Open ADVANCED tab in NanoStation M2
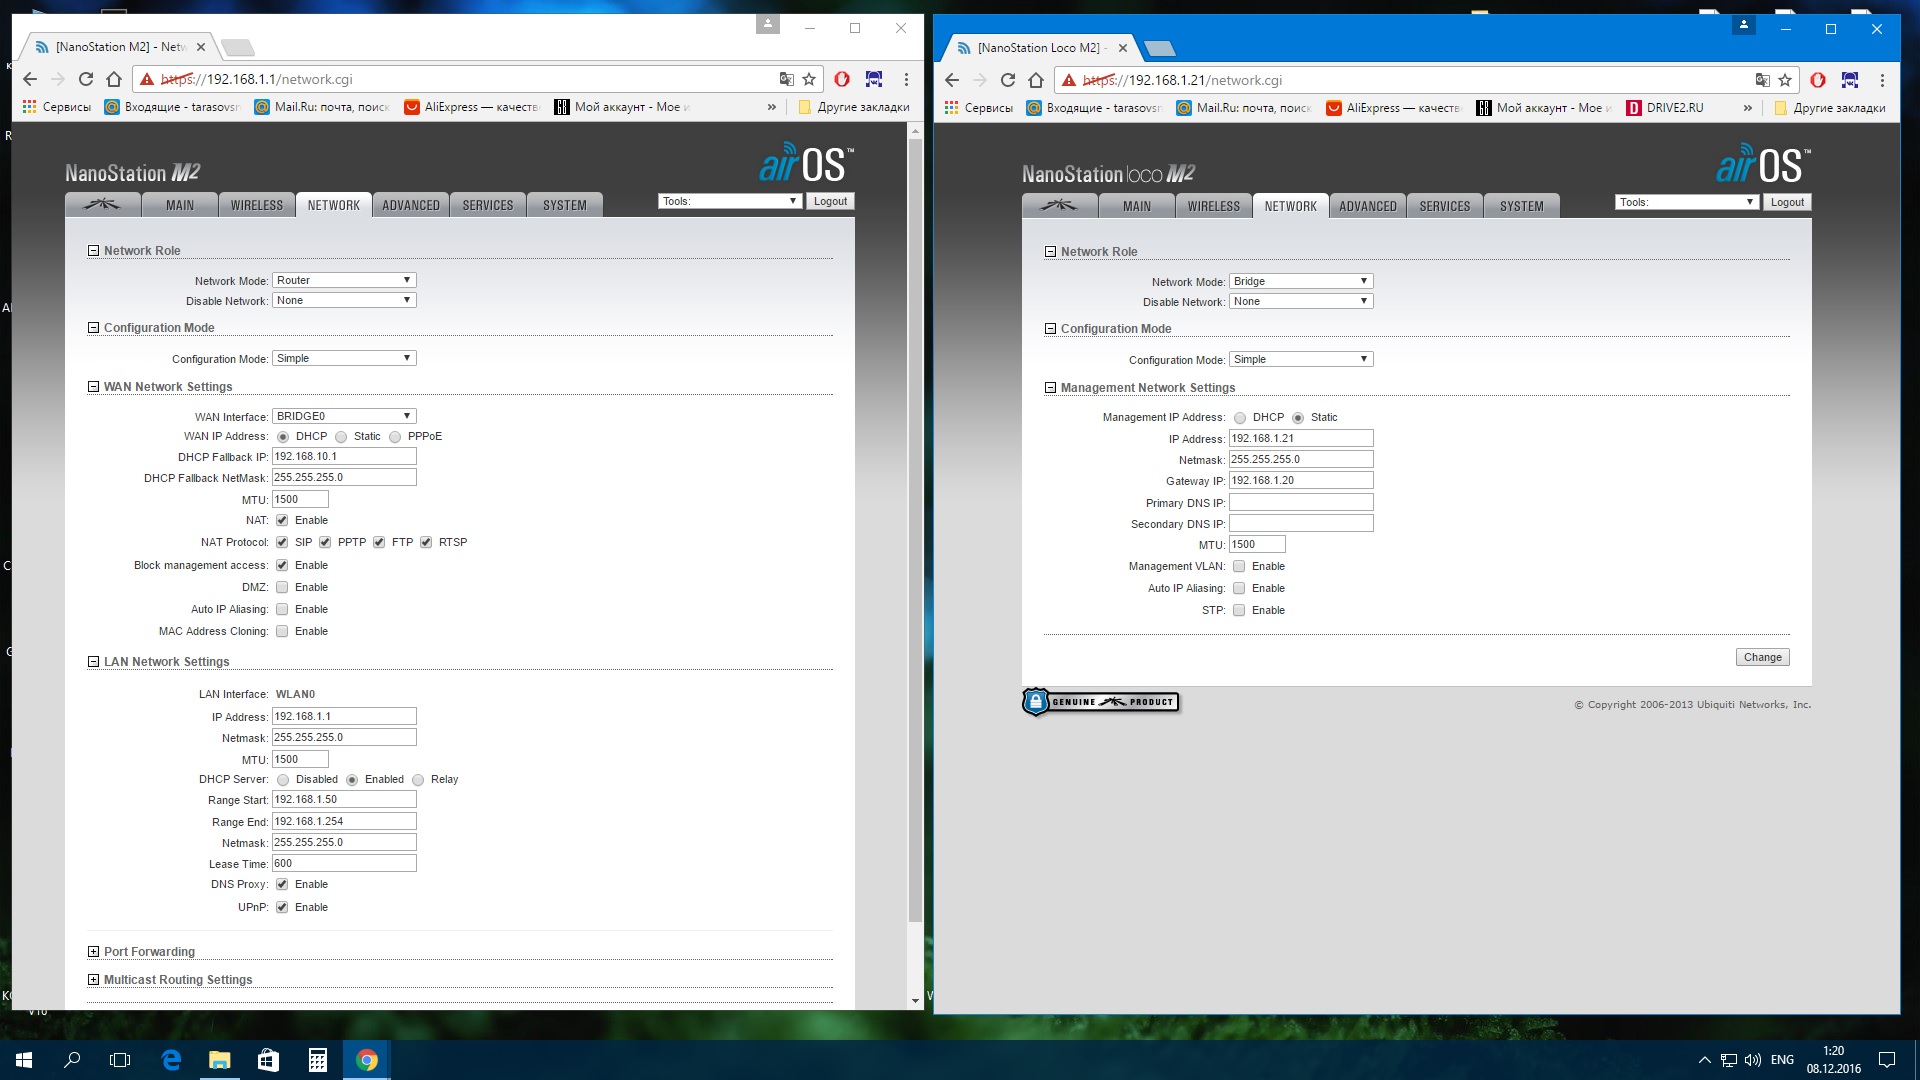Screen dimensions: 1920x1080 [x=411, y=205]
